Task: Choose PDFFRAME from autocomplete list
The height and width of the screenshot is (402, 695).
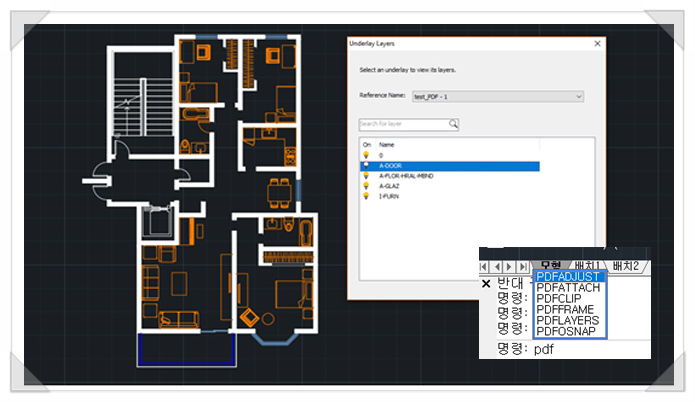Action: [x=570, y=309]
